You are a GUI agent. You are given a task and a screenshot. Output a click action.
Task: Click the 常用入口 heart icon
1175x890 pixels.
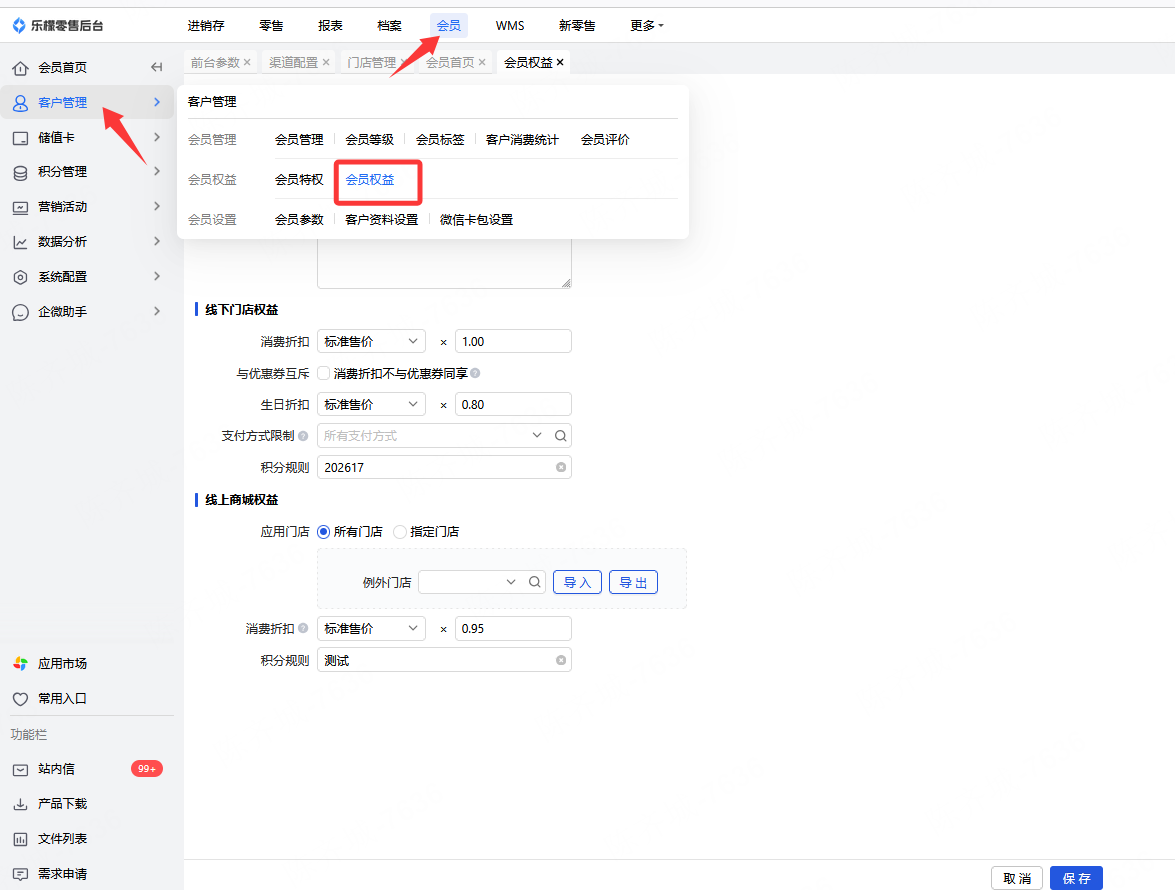point(20,699)
